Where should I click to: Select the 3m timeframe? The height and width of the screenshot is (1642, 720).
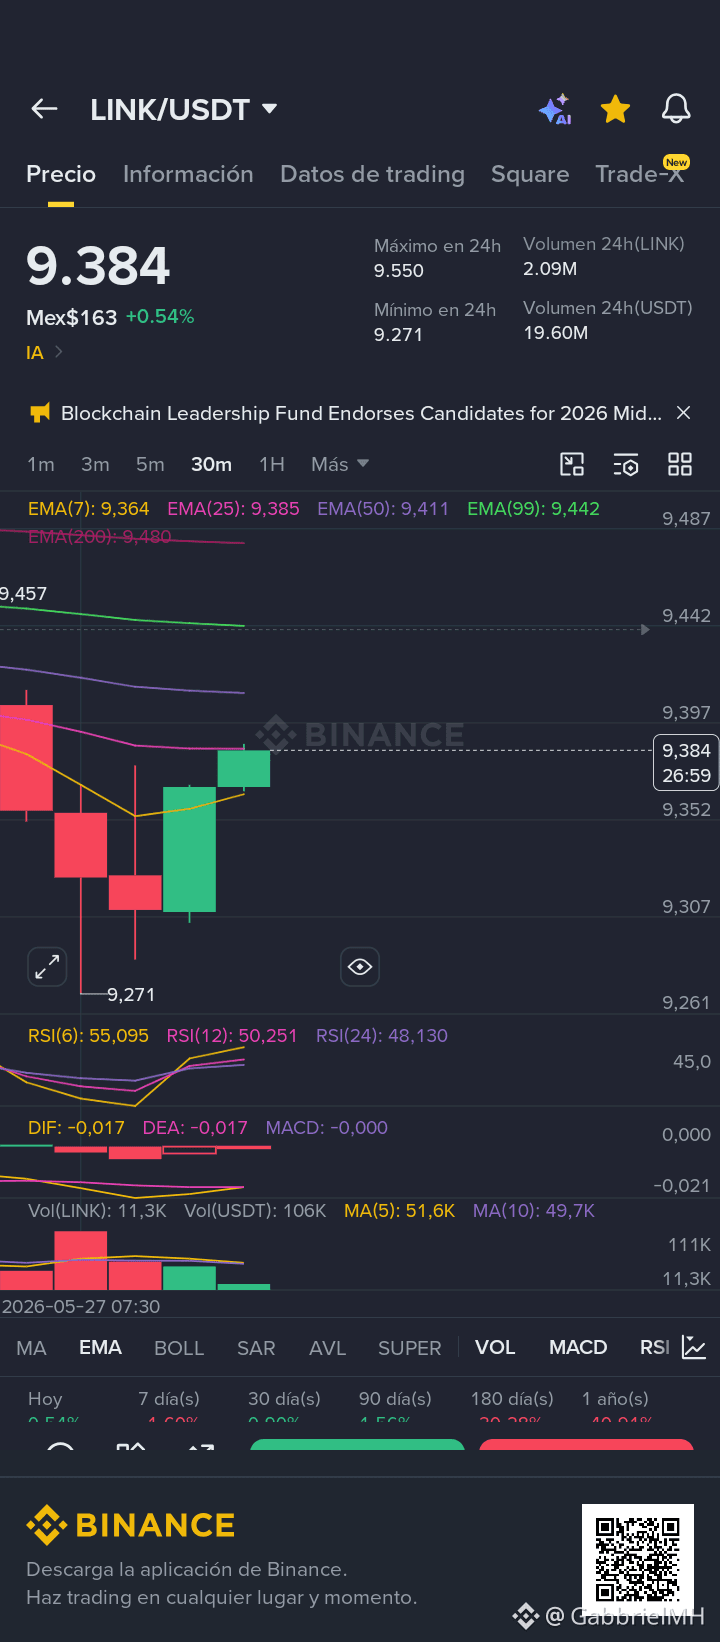95,464
